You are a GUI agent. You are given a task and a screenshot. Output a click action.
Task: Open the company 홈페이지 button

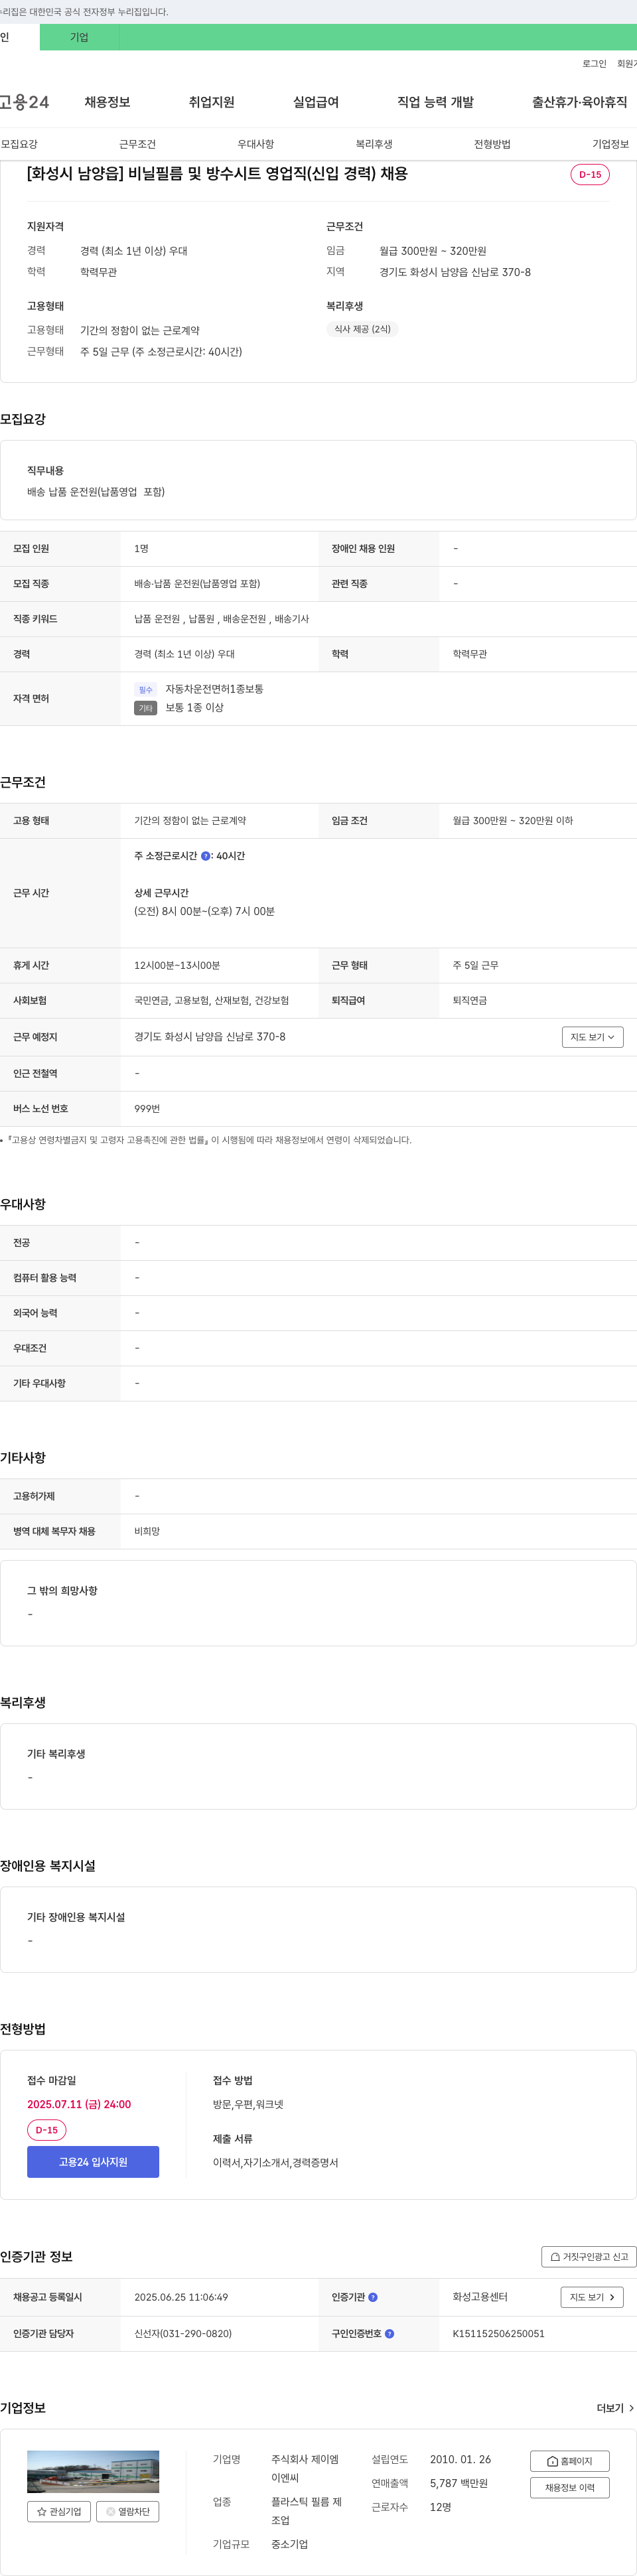click(569, 2461)
